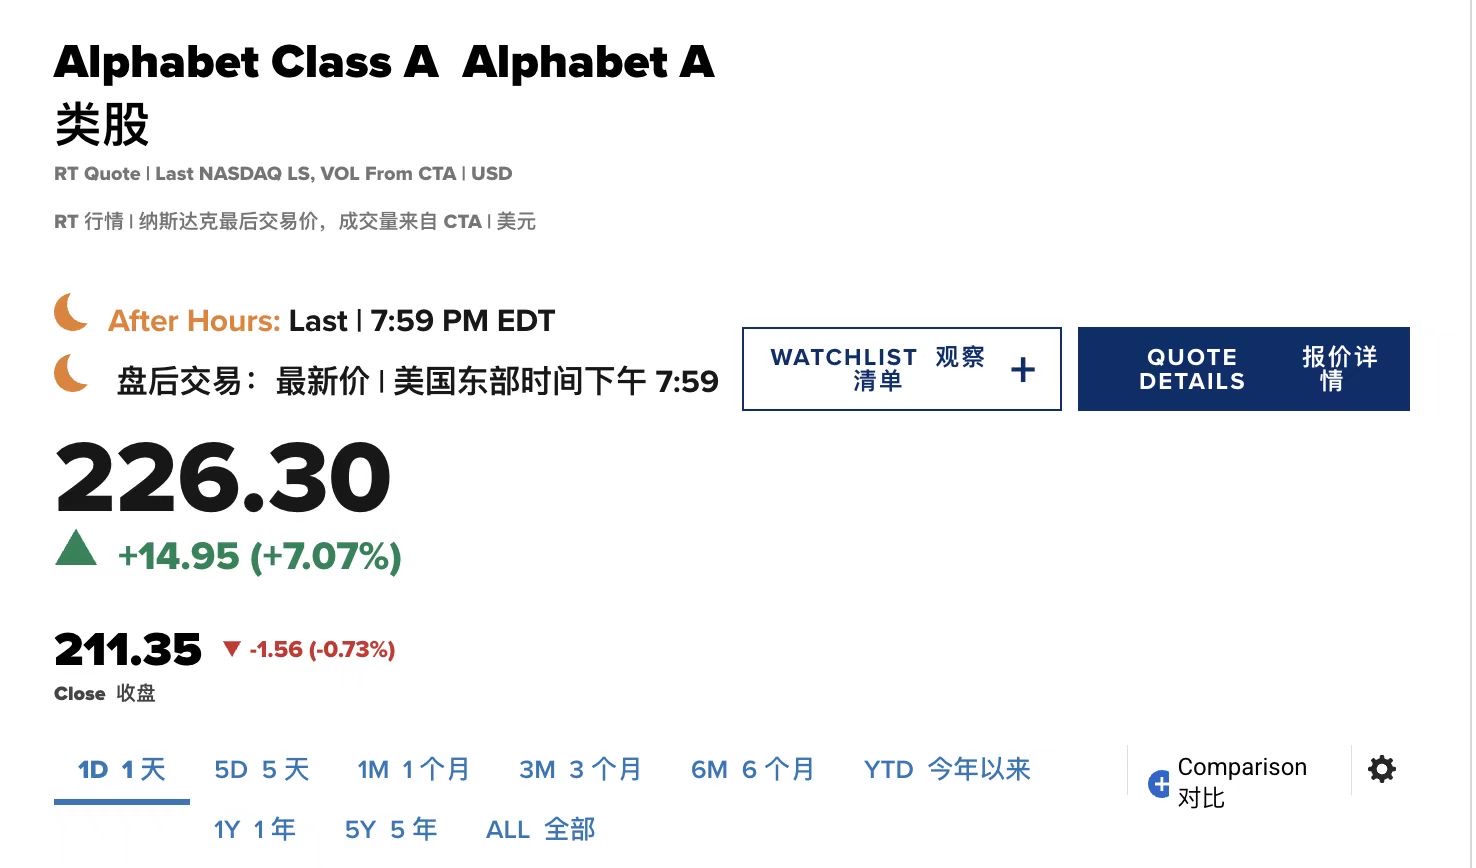Click the Comparison label text
Image resolution: width=1476 pixels, height=868 pixels.
[1242, 767]
